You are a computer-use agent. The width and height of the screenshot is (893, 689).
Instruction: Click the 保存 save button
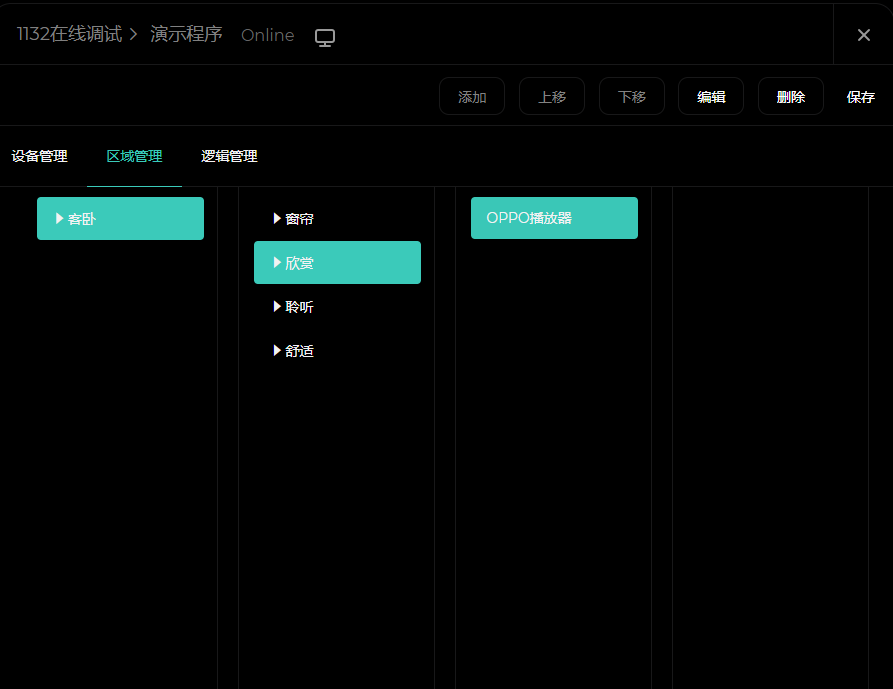tap(861, 97)
